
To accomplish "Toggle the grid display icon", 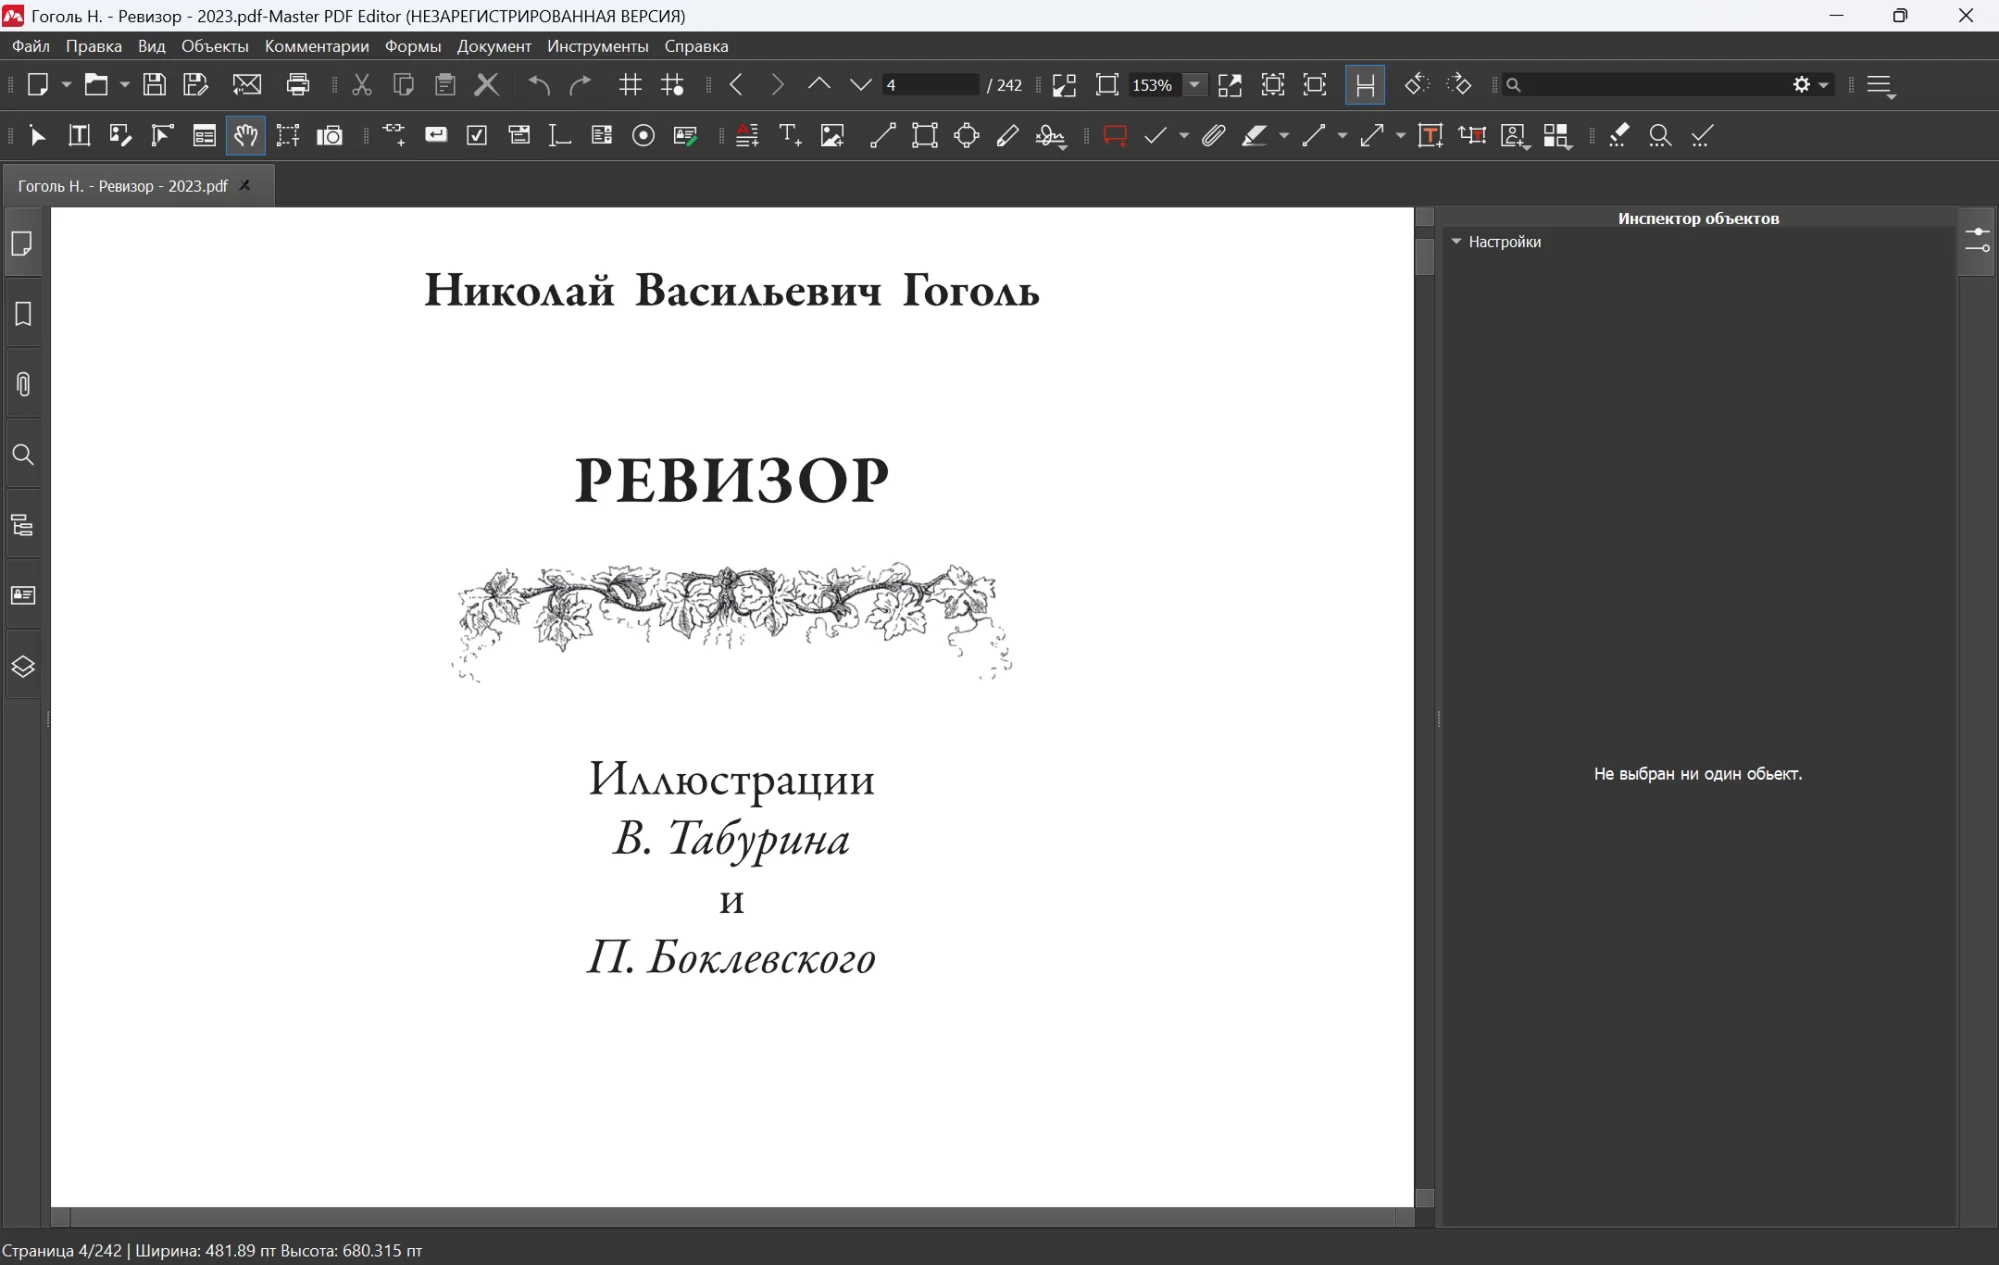I will click(x=630, y=85).
